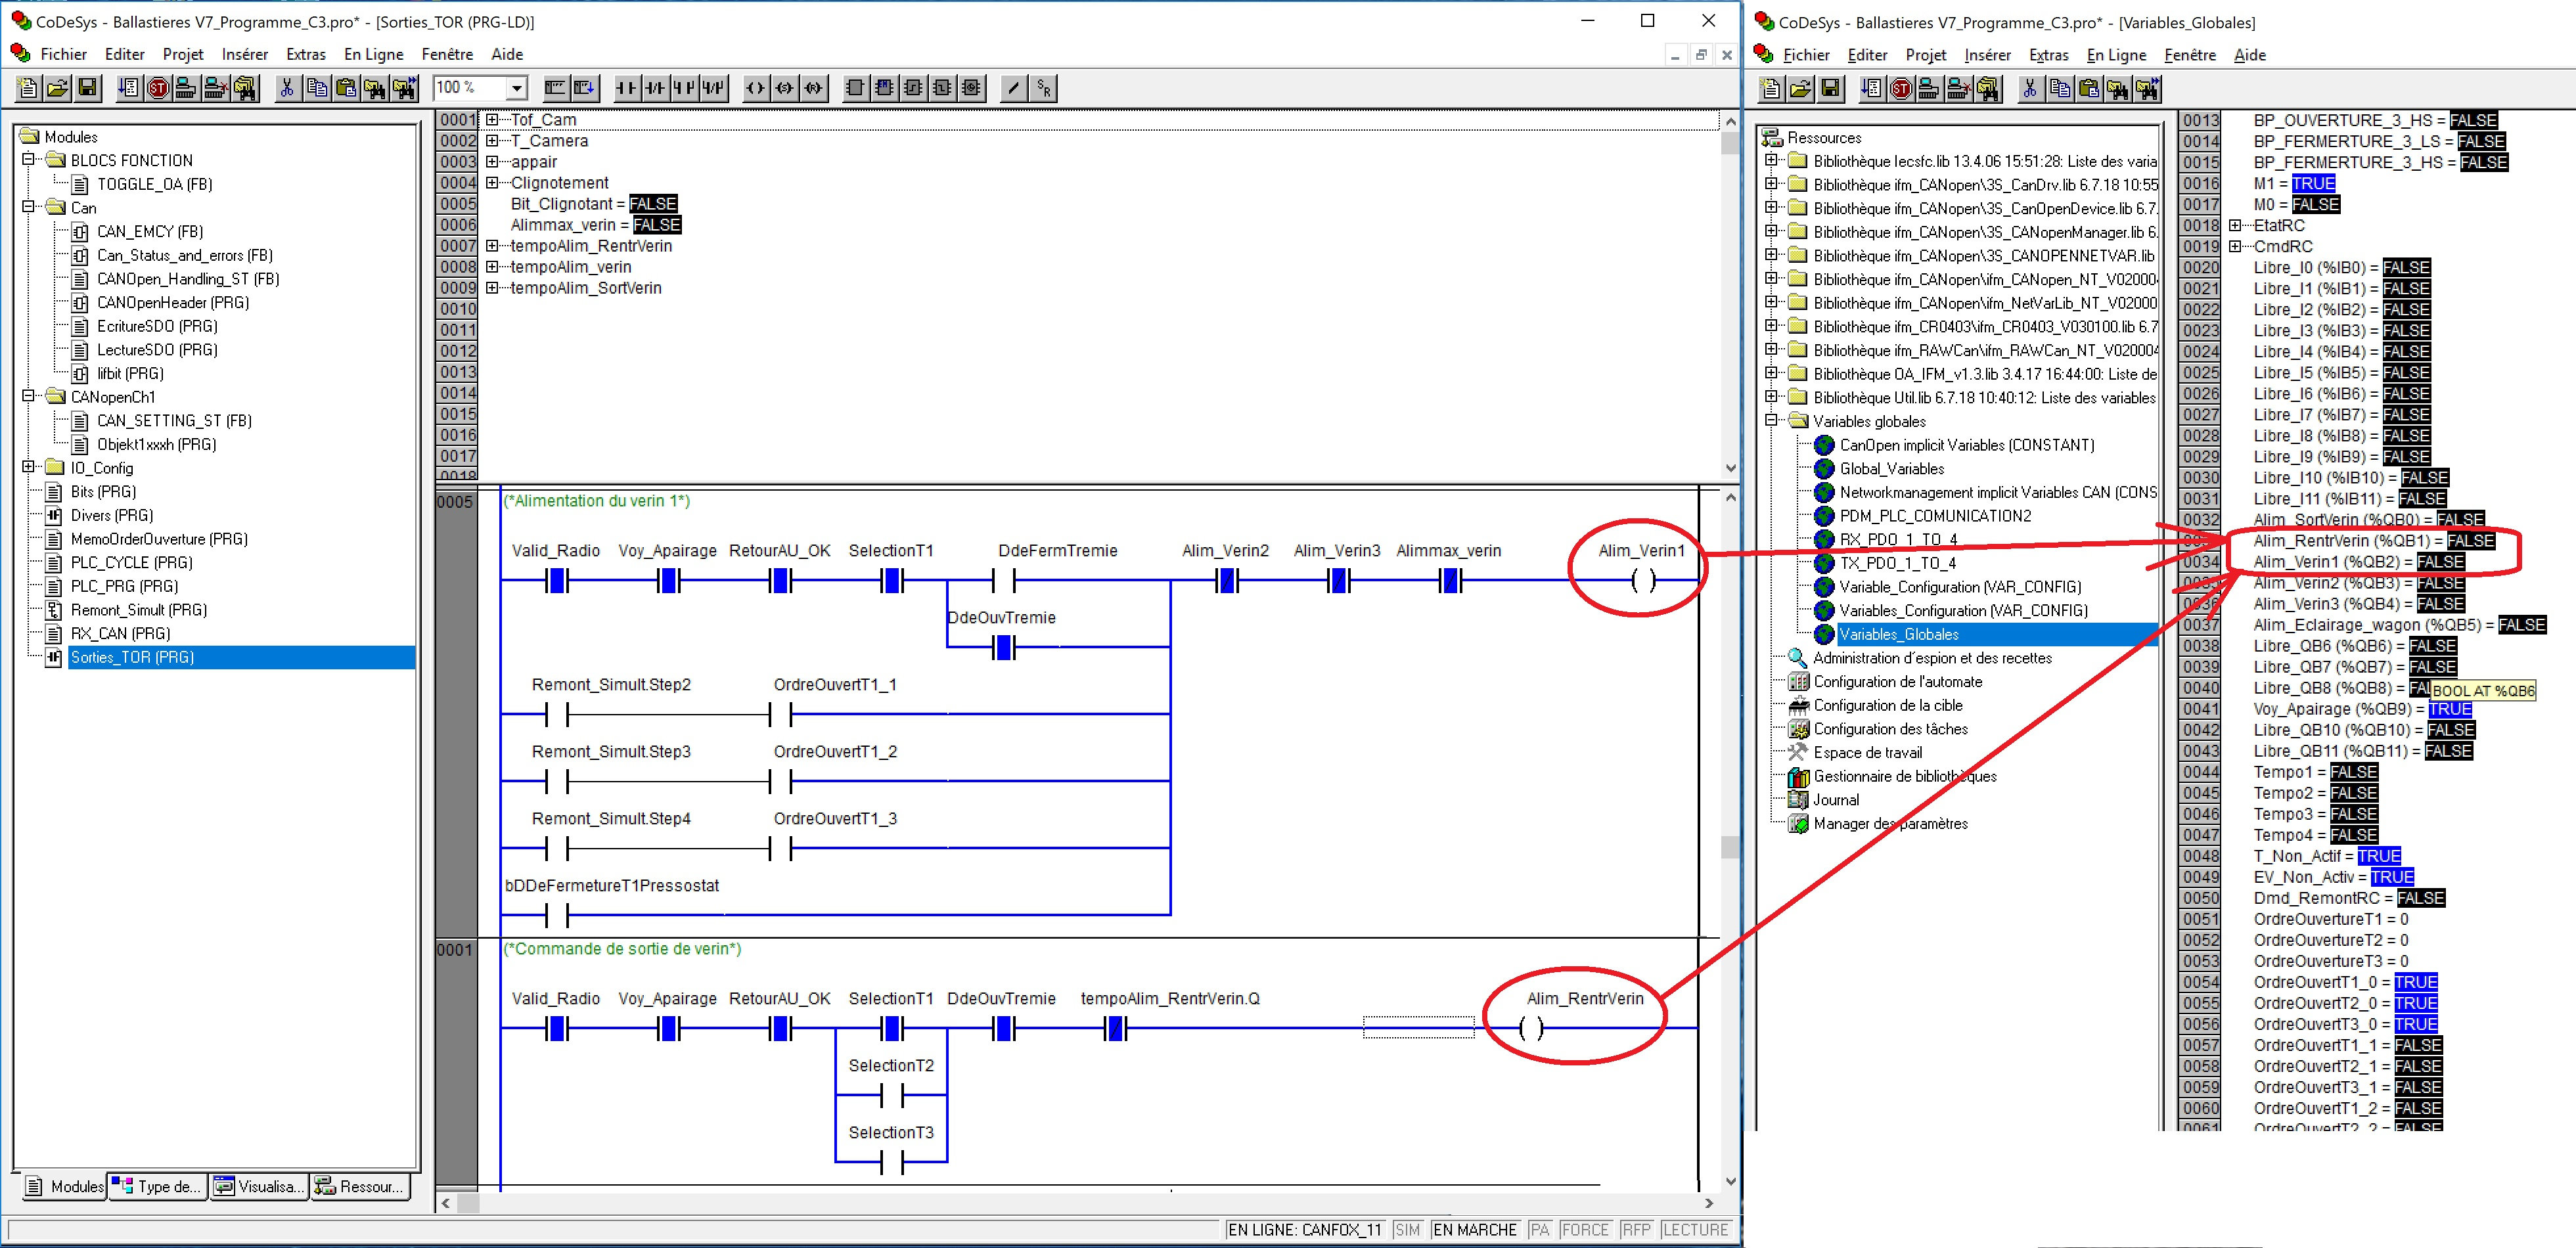Insert a normally open contact from toolbar
Image resolution: width=2576 pixels, height=1248 pixels.
(626, 88)
